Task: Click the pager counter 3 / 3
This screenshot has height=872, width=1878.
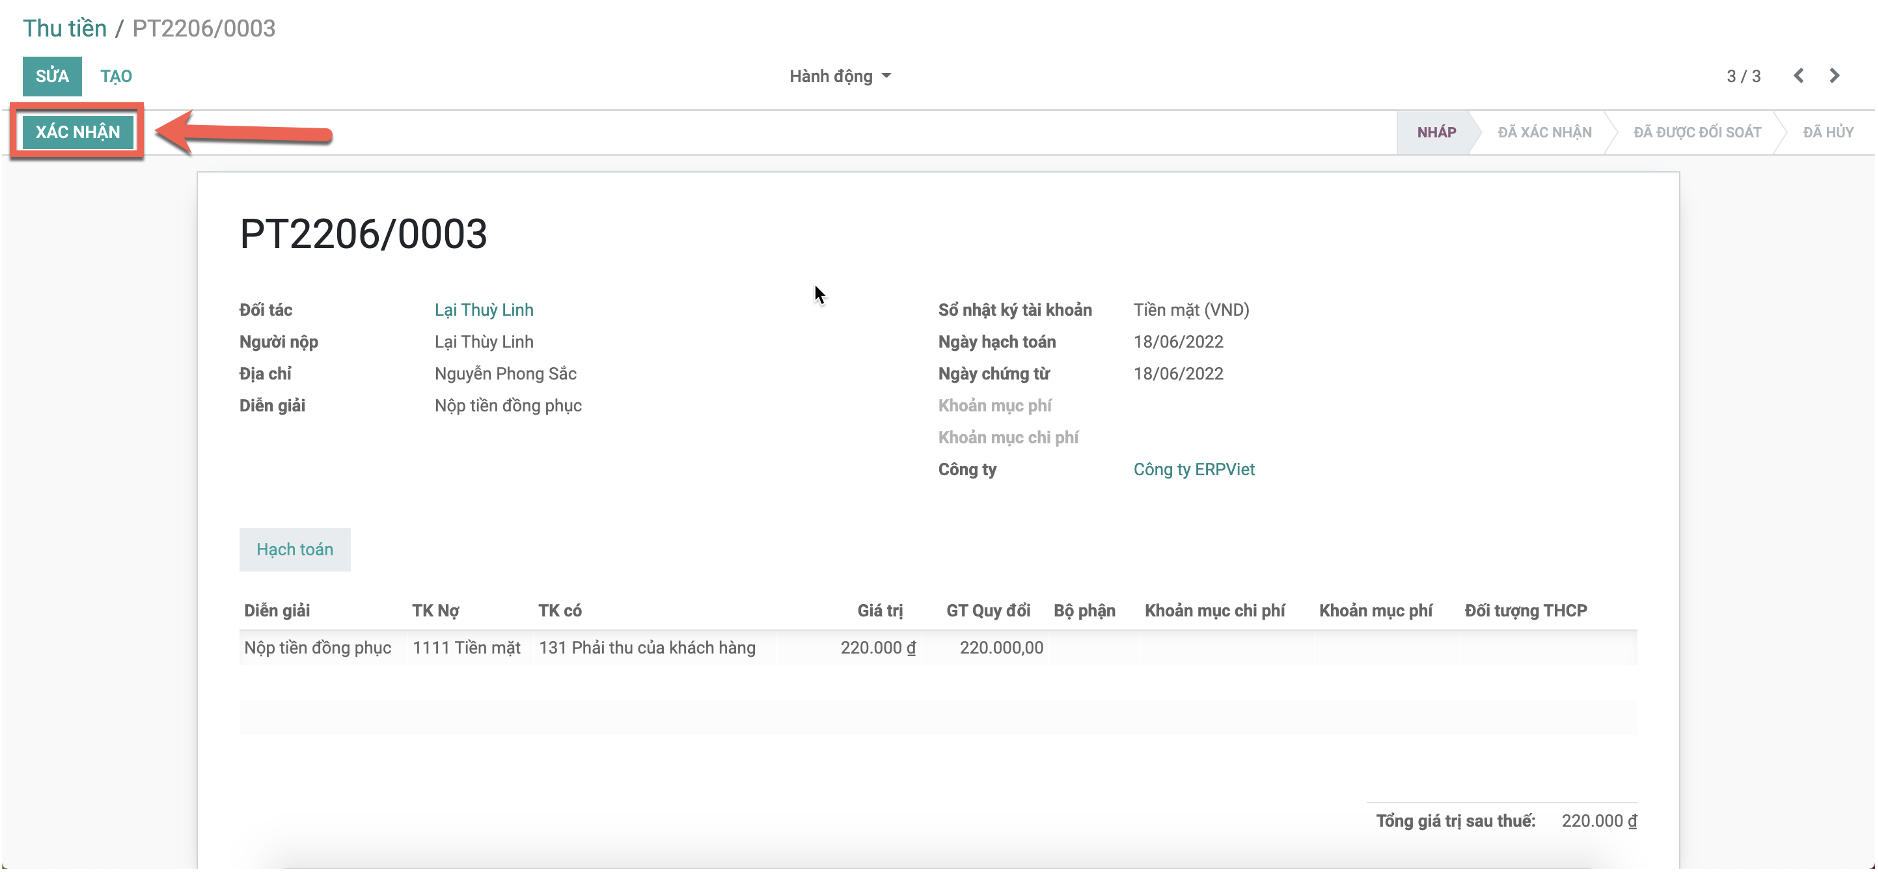Action: (1743, 76)
